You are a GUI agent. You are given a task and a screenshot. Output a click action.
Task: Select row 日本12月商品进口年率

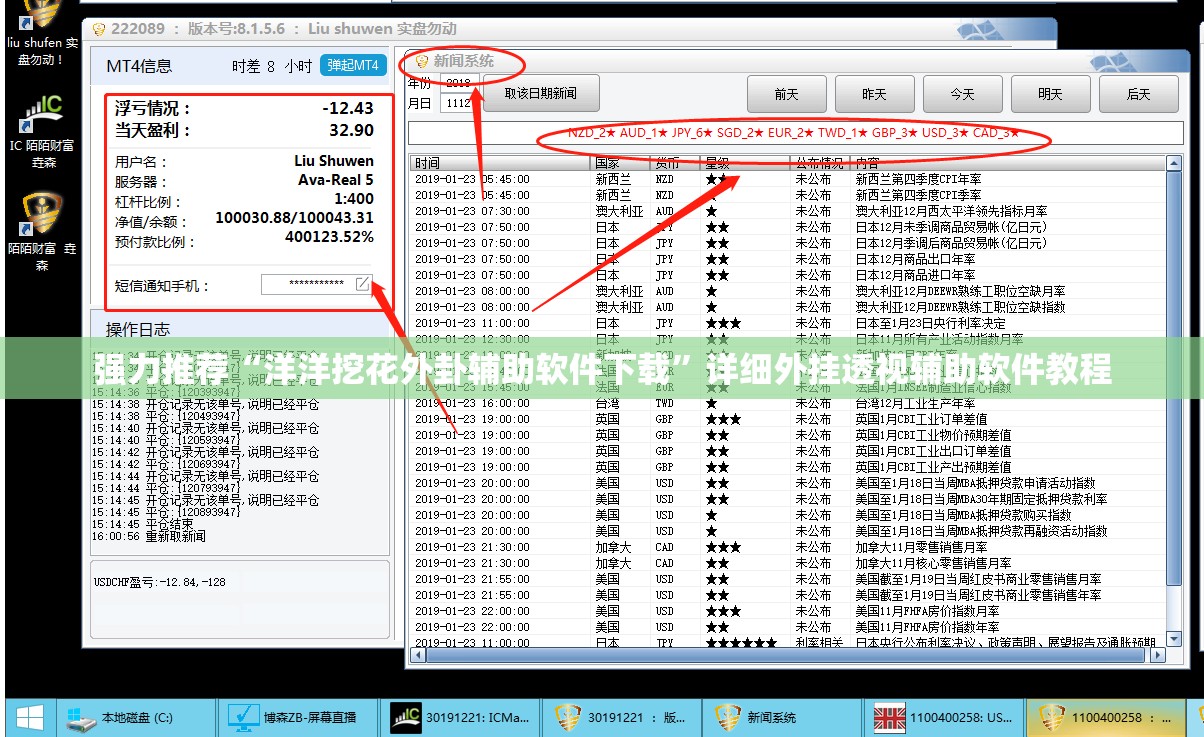point(788,275)
